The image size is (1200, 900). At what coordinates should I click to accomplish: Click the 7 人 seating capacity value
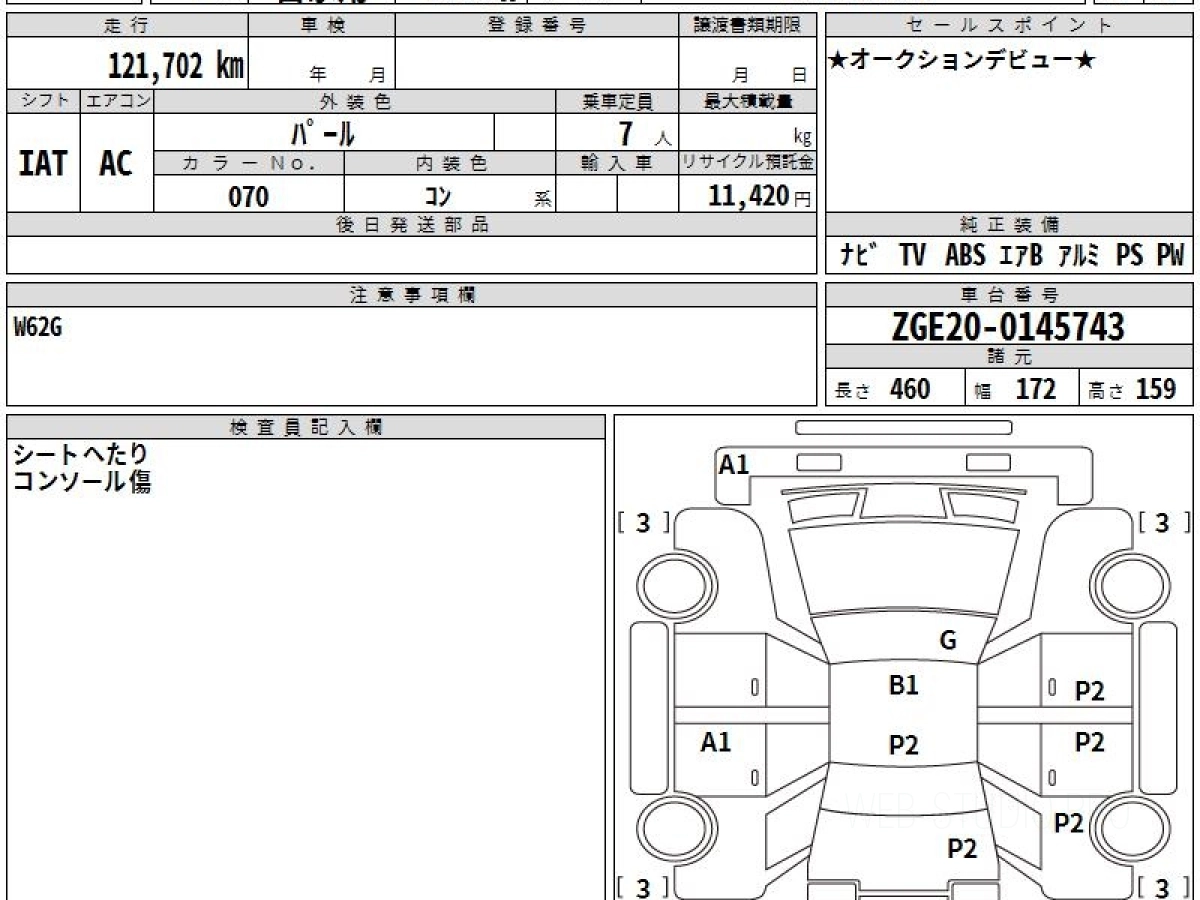tap(644, 133)
